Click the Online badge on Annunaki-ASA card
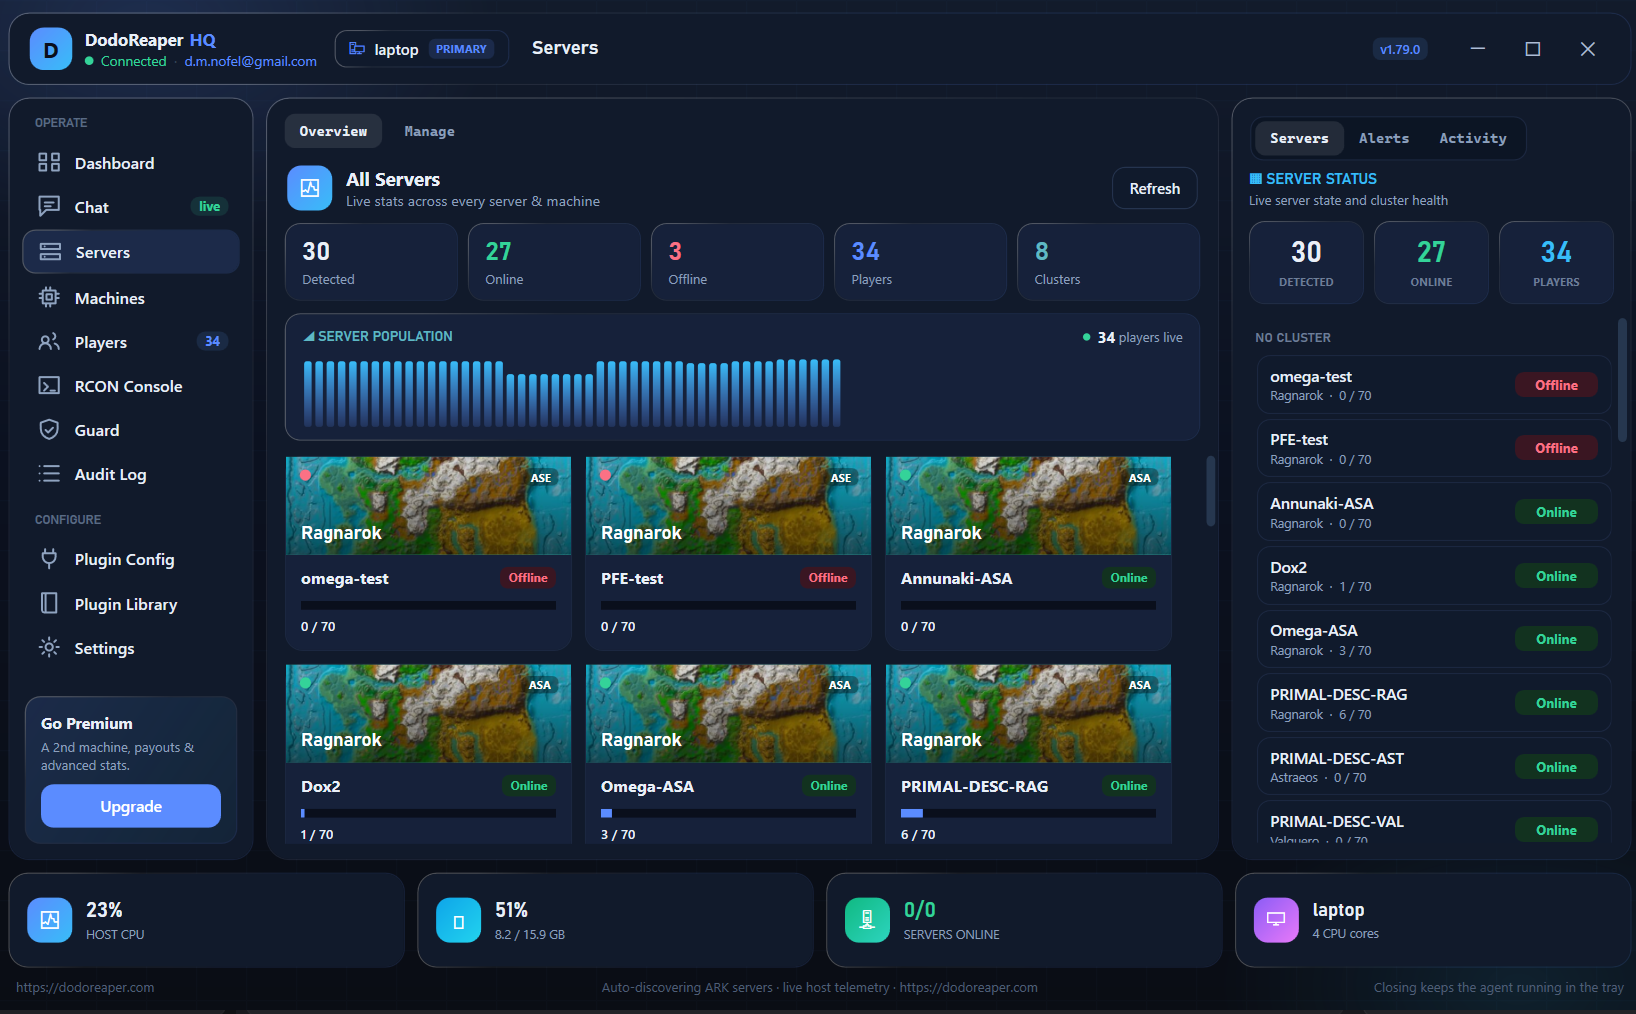 pos(1129,578)
